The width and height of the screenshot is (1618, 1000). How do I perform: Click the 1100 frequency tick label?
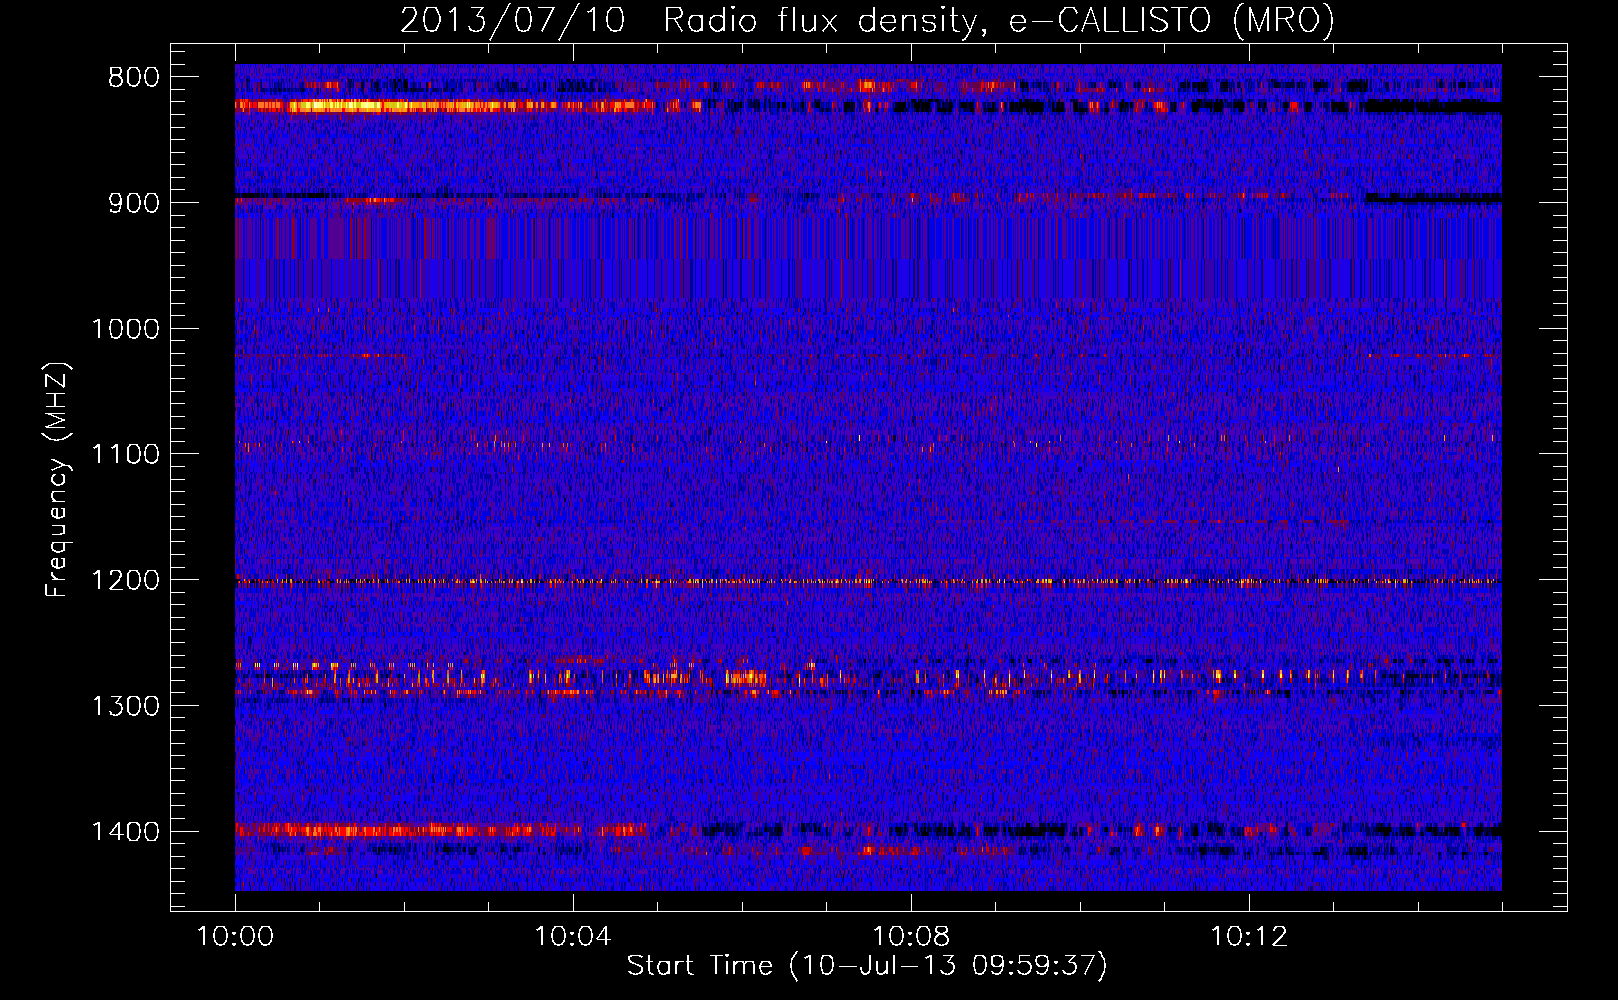[125, 455]
